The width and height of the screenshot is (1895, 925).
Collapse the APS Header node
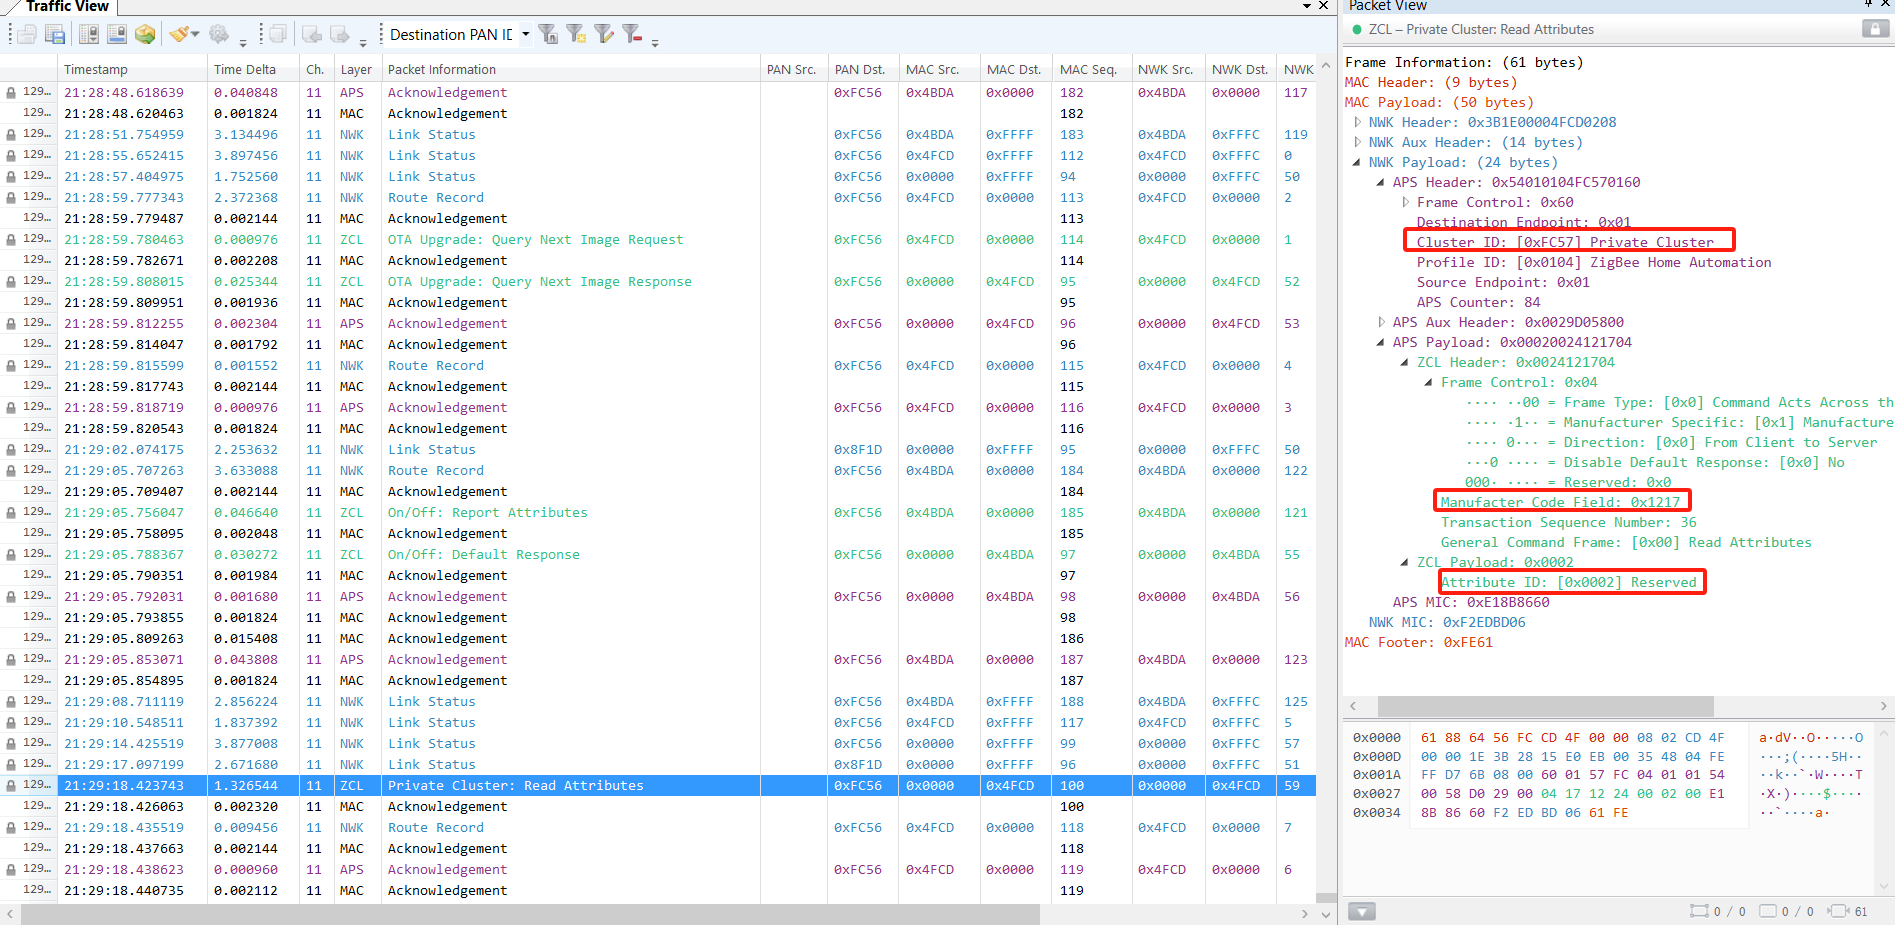tap(1381, 182)
